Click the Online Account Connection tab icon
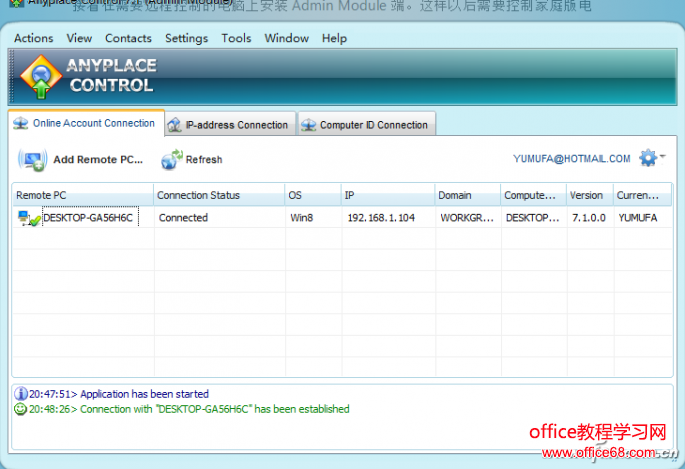 pos(21,124)
